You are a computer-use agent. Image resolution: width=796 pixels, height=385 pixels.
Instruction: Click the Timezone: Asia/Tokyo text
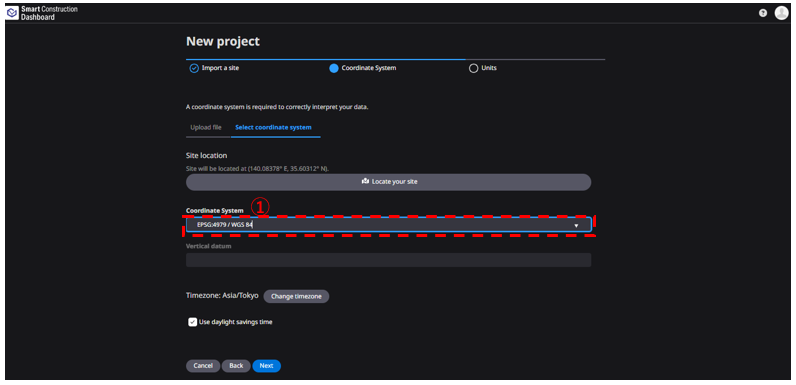(222, 295)
